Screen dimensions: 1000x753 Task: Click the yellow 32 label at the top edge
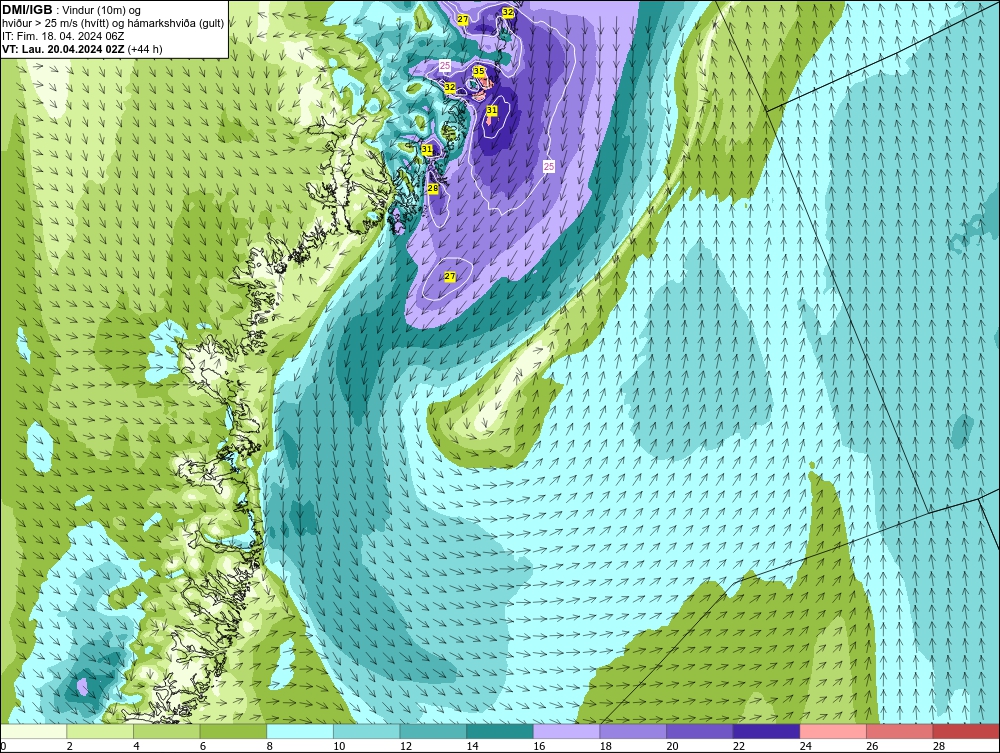coord(508,12)
